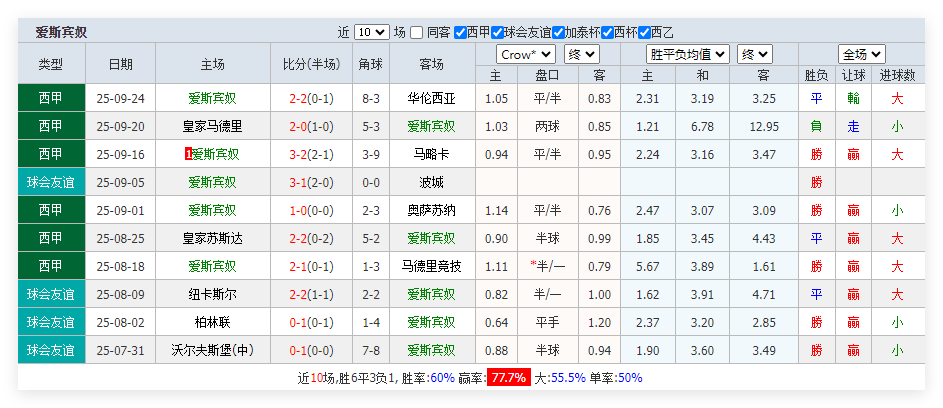Expand the Crow* bookmaker dropdown

[x=526, y=54]
